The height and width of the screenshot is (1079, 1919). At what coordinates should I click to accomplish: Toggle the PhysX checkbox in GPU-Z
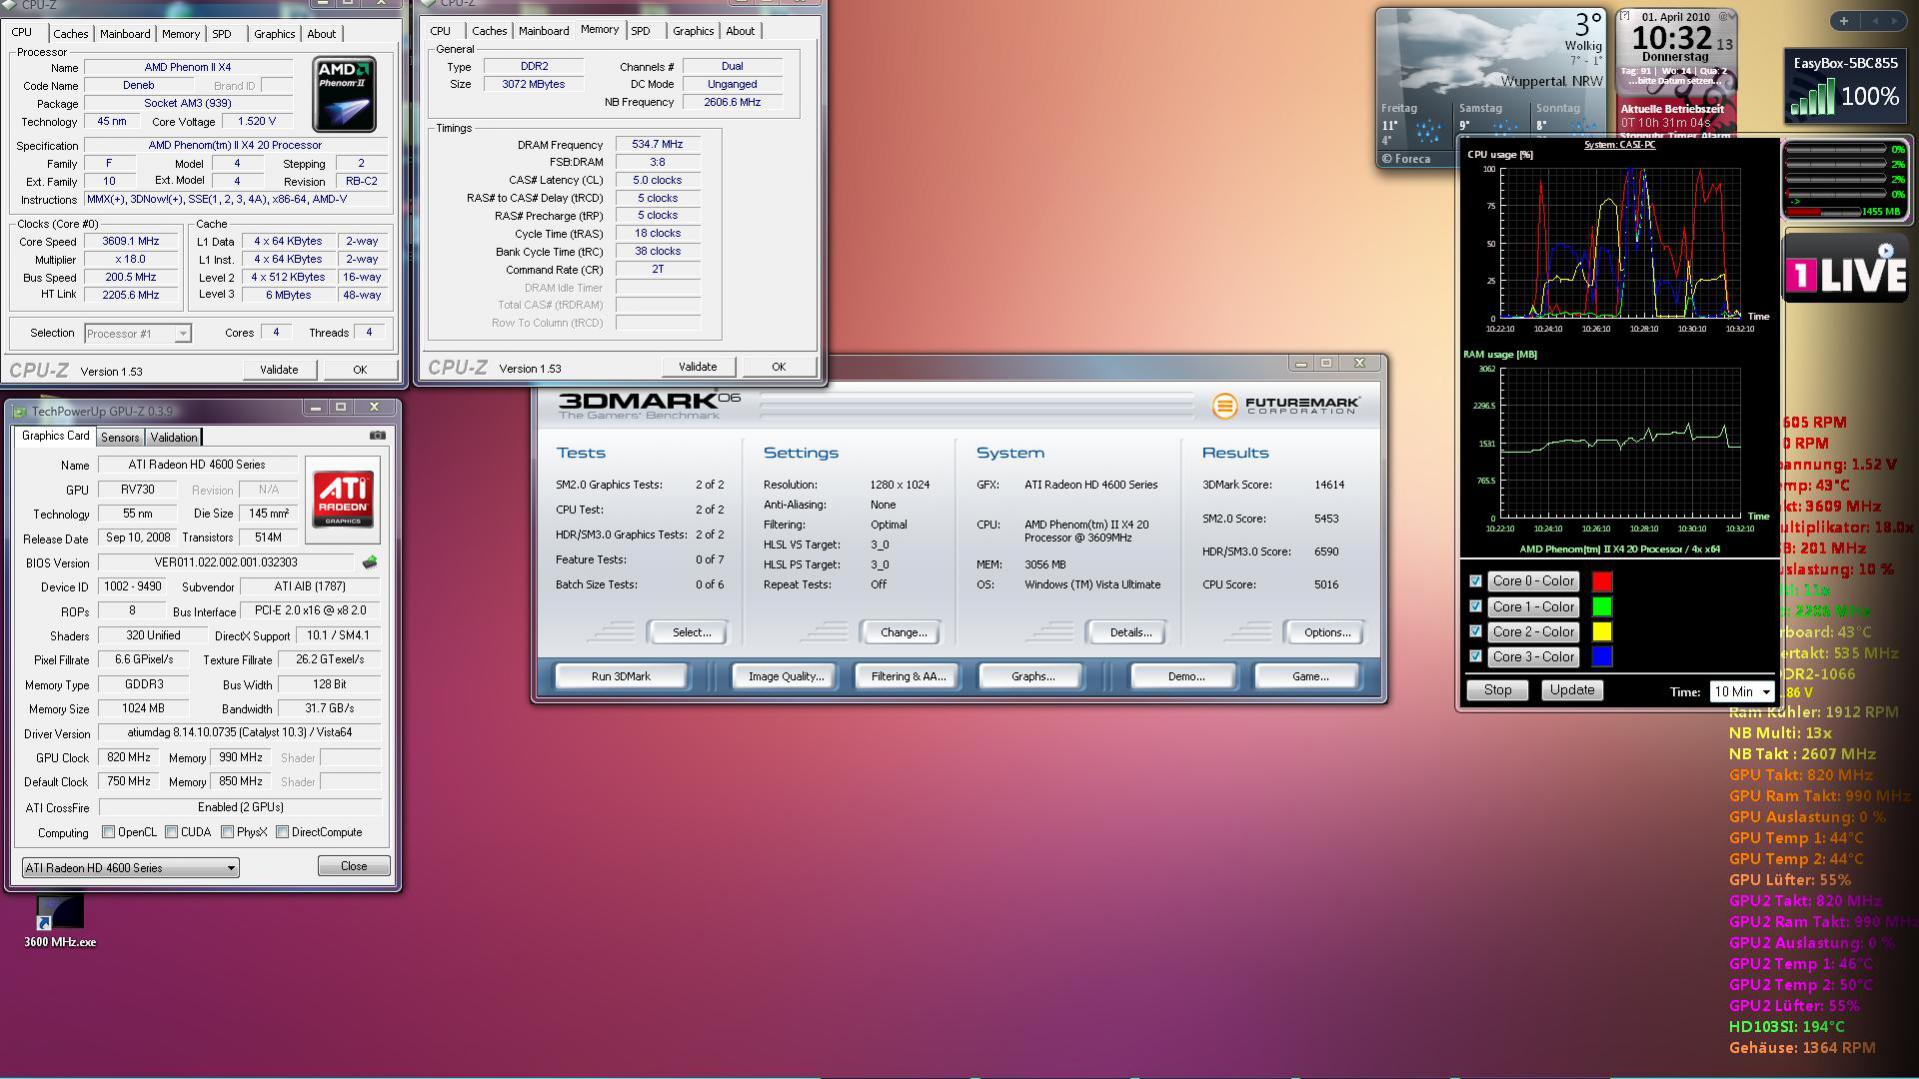tap(228, 832)
